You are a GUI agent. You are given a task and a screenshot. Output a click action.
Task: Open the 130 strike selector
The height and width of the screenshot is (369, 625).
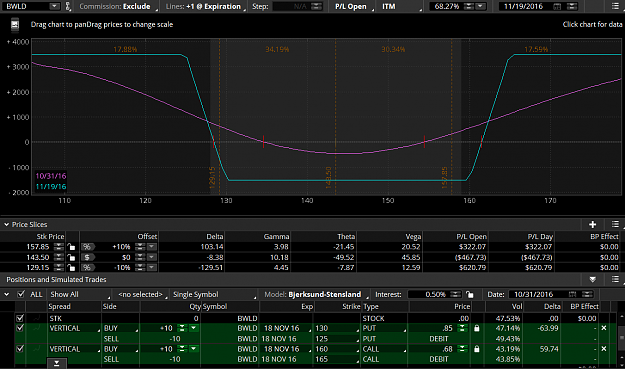(337, 328)
